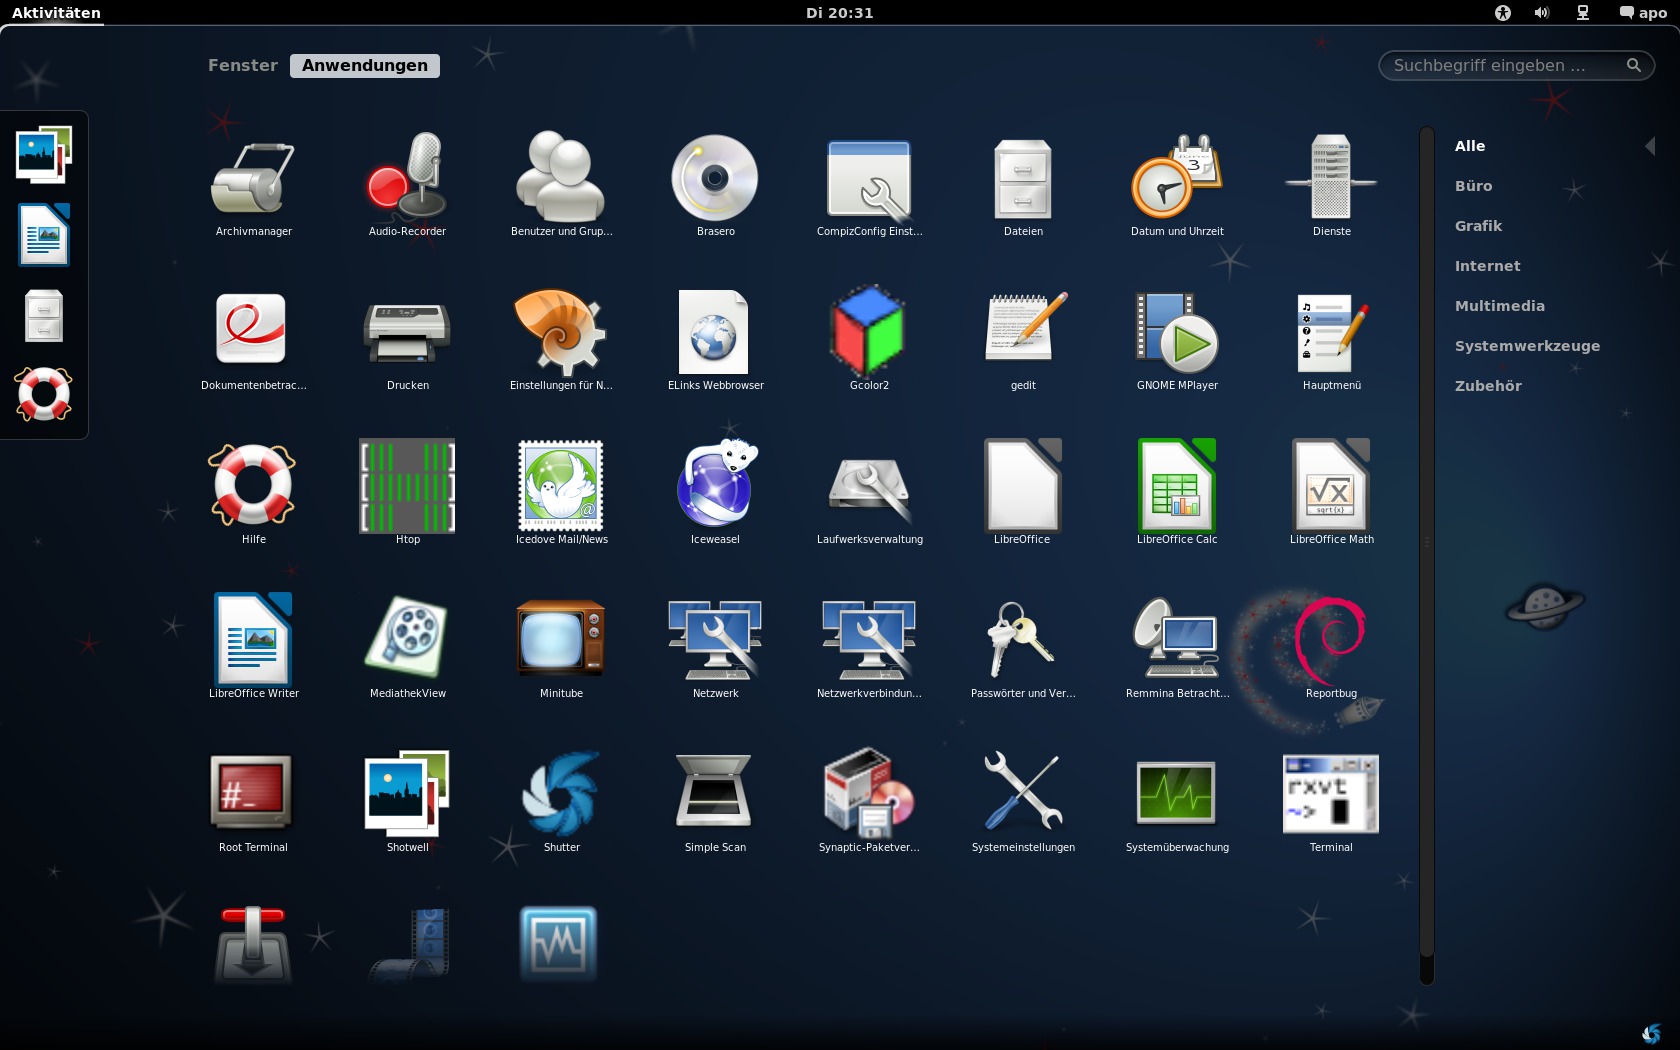Launch LibreOffice Calc
Image resolution: width=1680 pixels, height=1050 pixels.
point(1177,493)
